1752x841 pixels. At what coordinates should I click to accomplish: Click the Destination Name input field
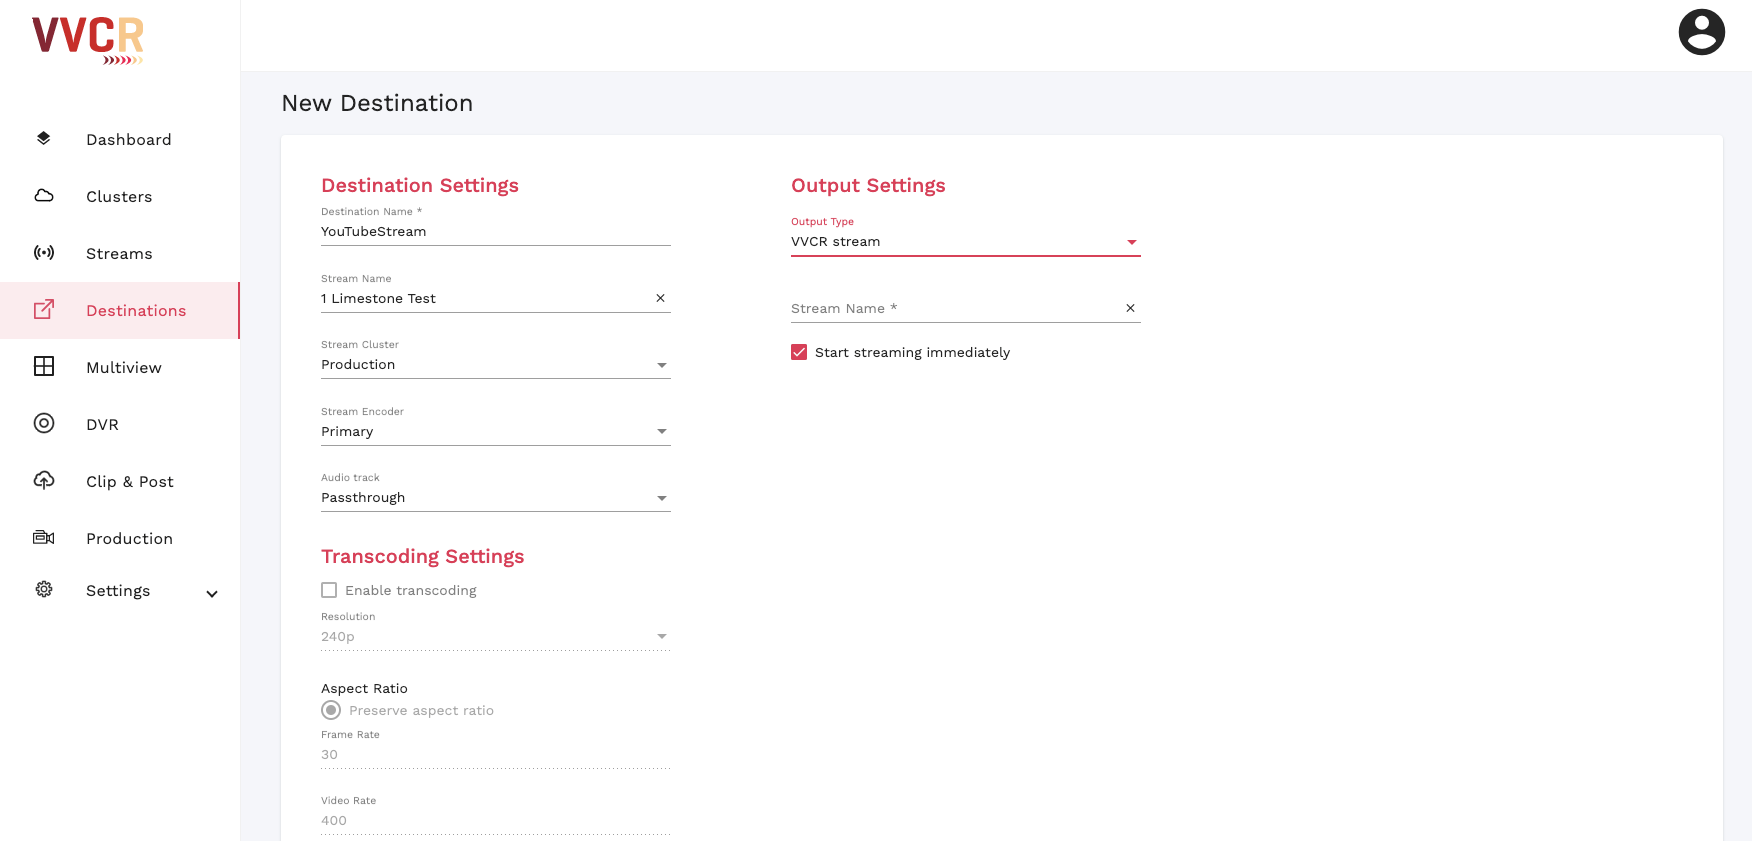pyautogui.click(x=495, y=232)
